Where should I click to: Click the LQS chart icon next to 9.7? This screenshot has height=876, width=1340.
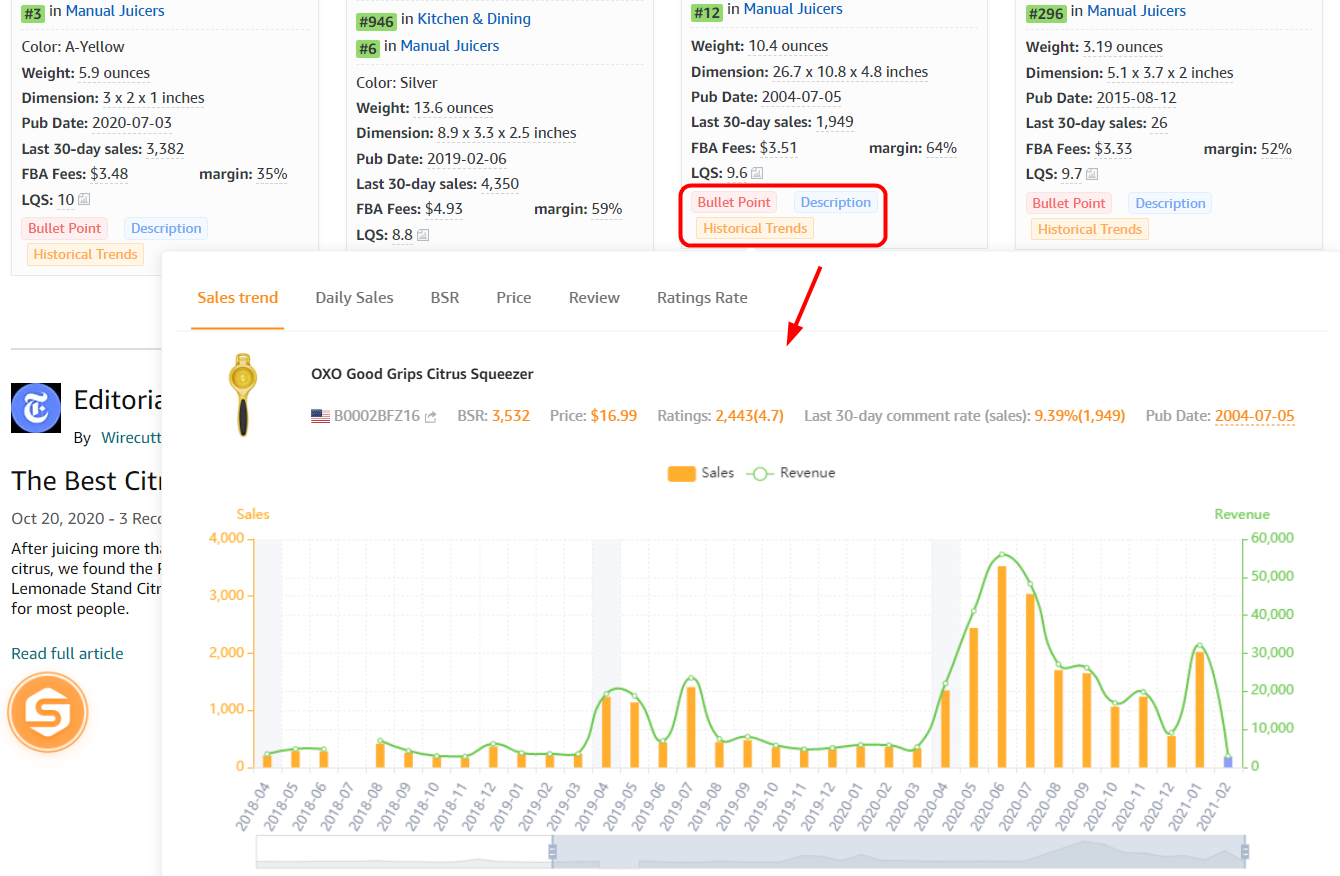click(x=1093, y=175)
